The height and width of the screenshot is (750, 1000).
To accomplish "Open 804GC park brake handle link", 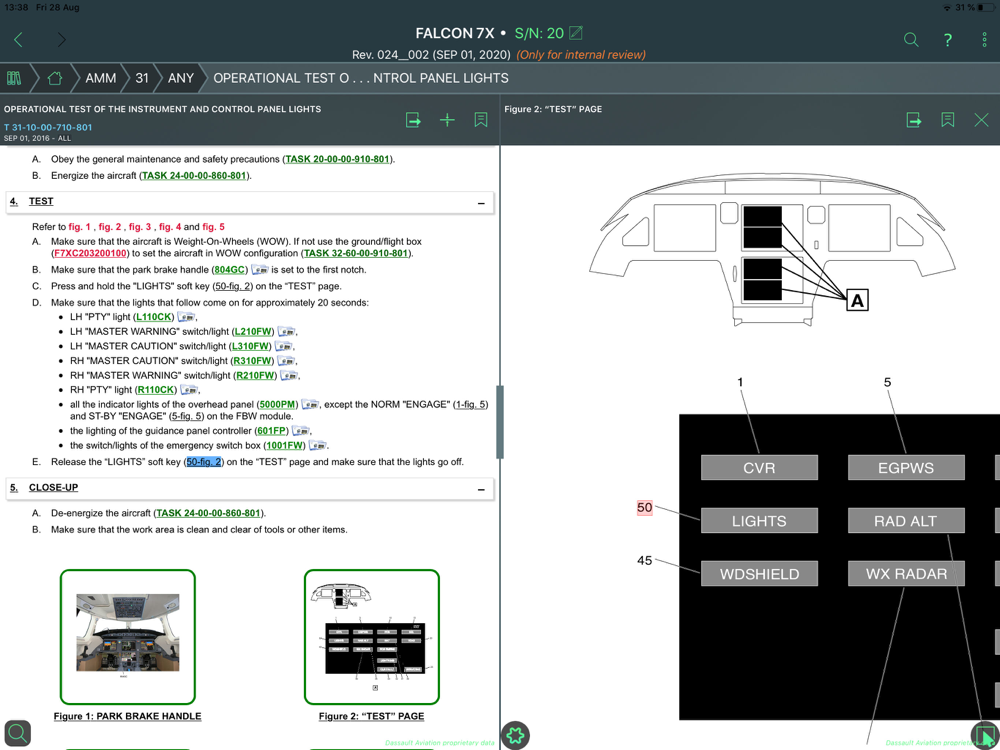I will pyautogui.click(x=230, y=270).
